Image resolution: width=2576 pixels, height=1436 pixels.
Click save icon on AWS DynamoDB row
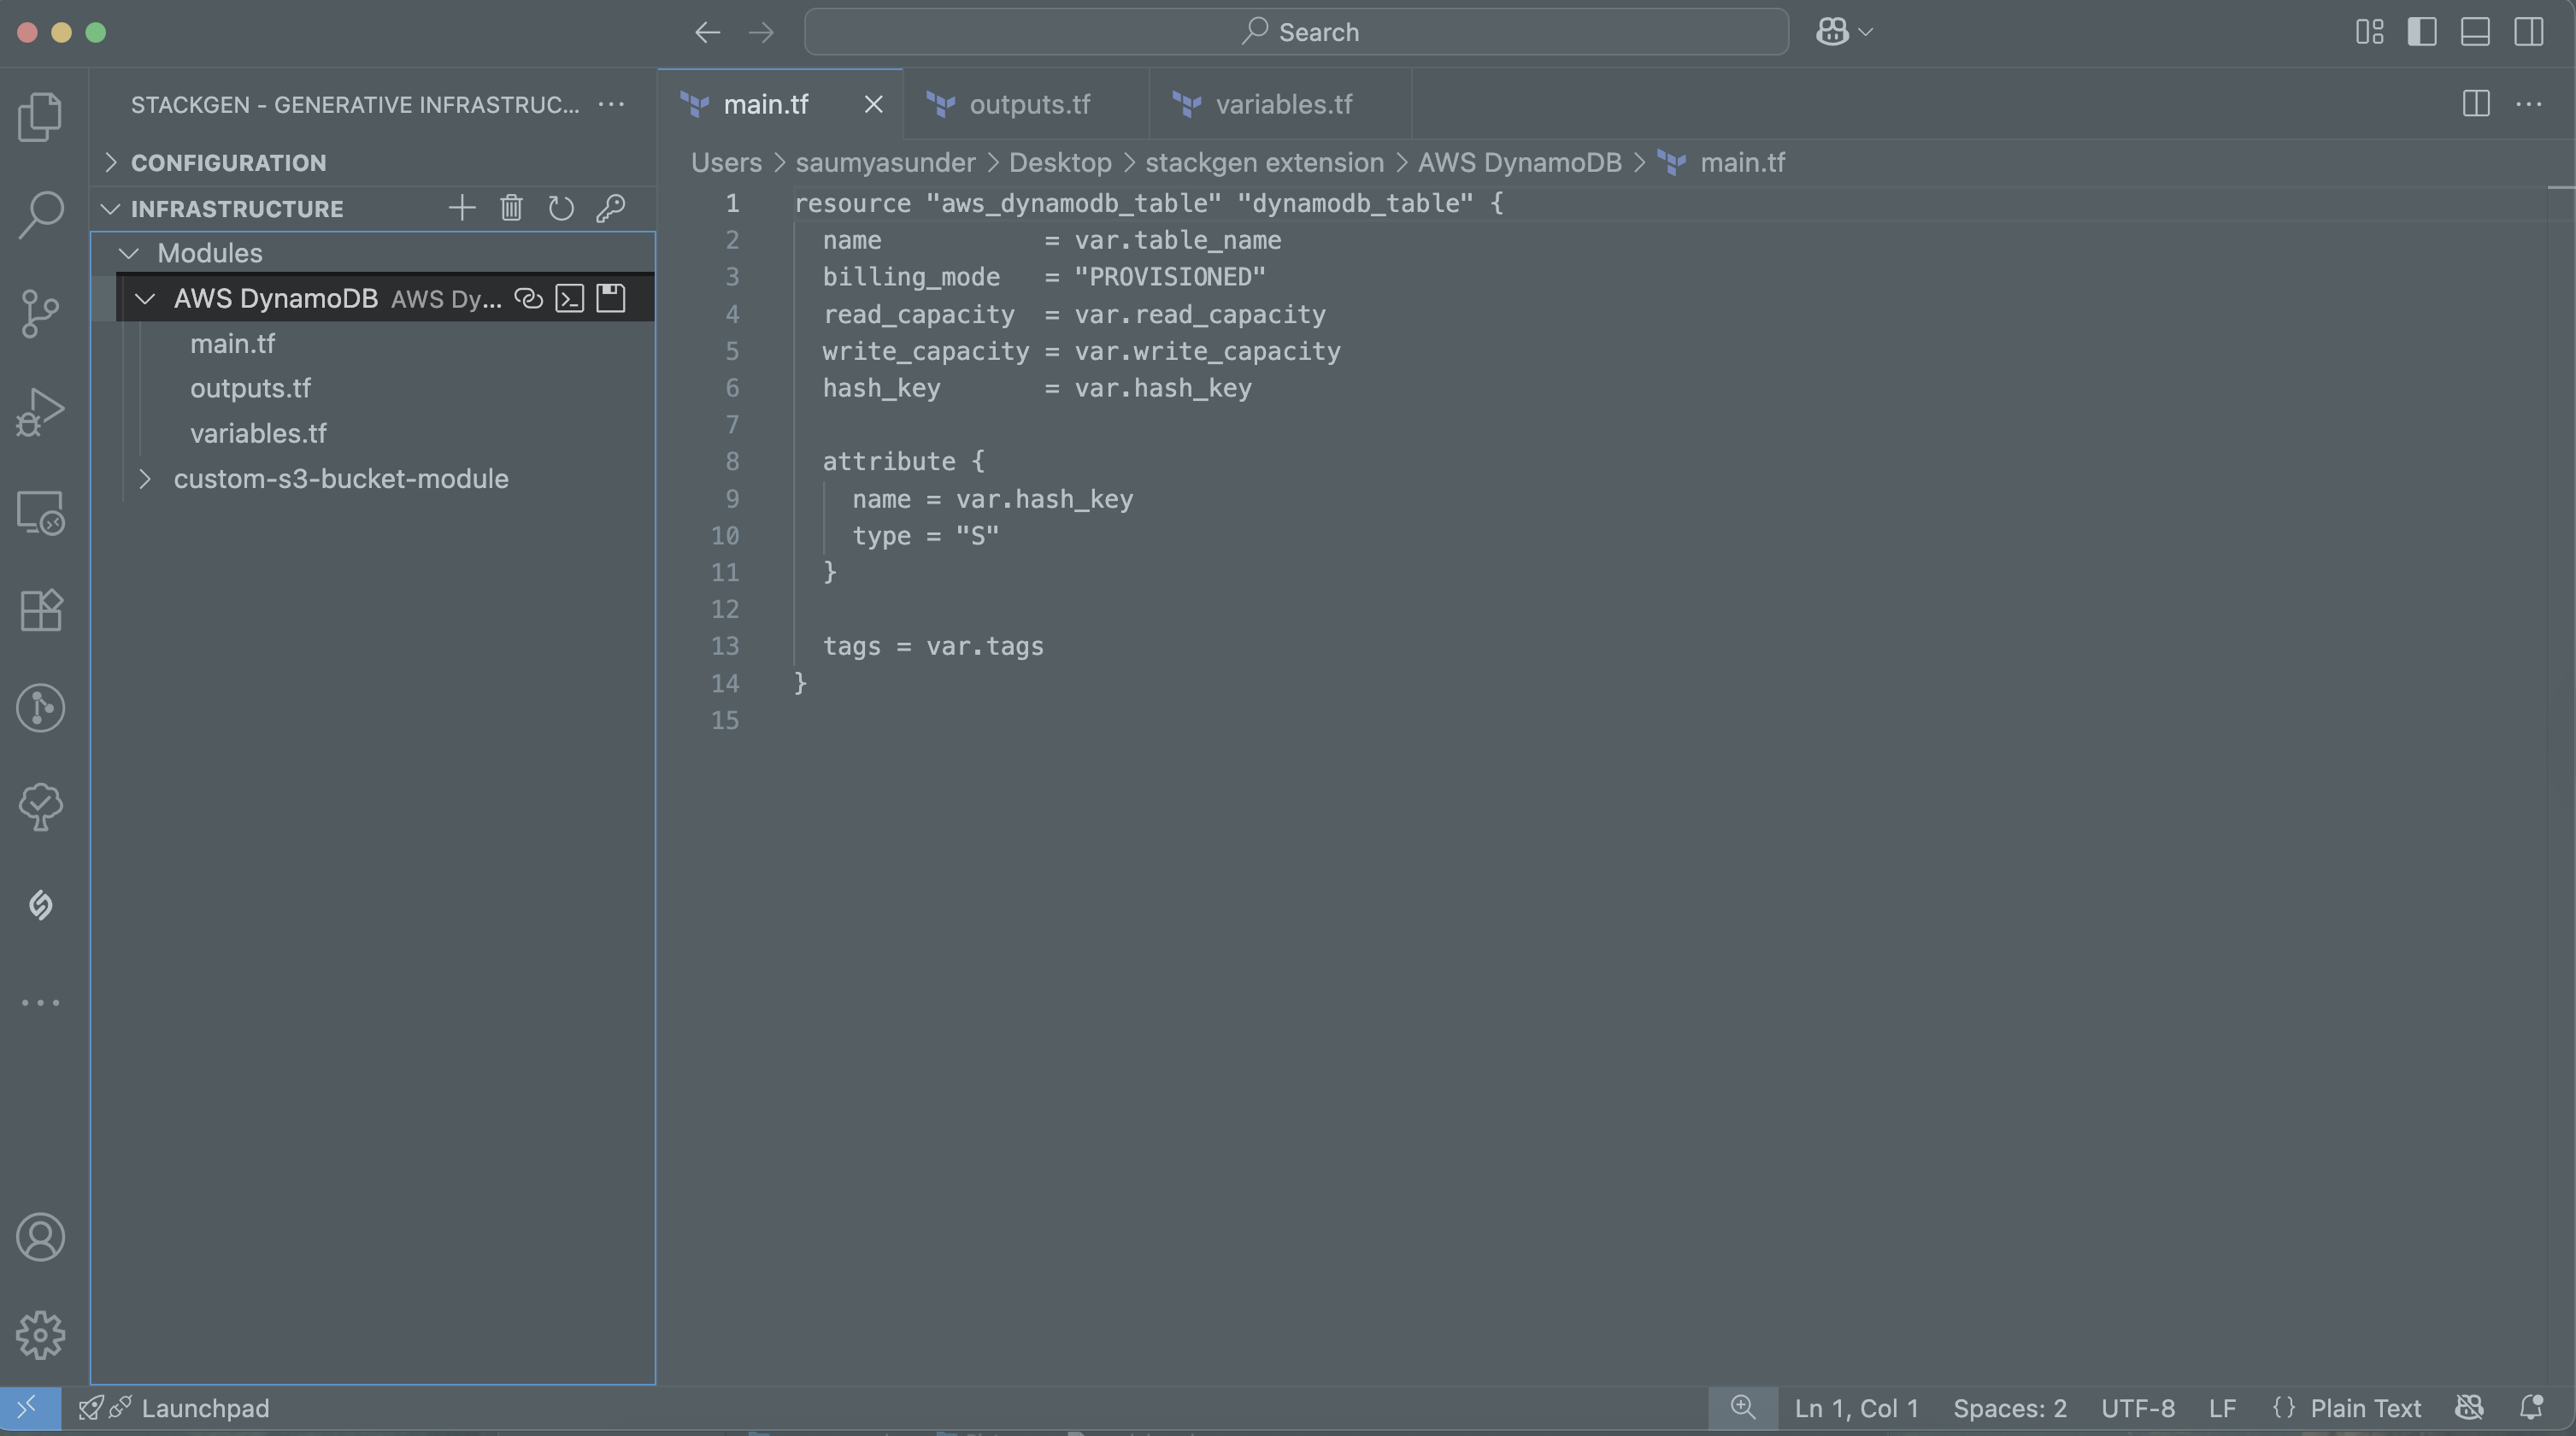(x=610, y=298)
